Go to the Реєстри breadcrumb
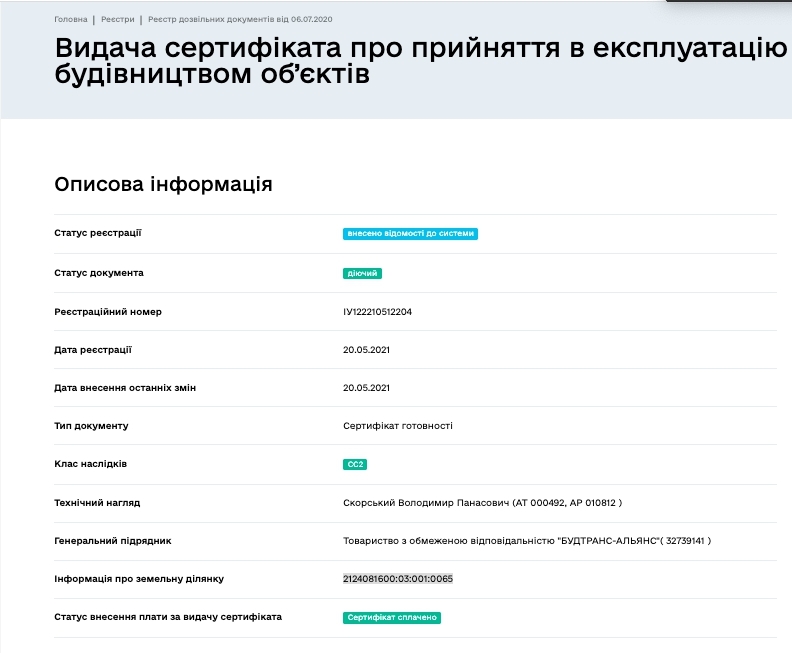 tap(118, 19)
